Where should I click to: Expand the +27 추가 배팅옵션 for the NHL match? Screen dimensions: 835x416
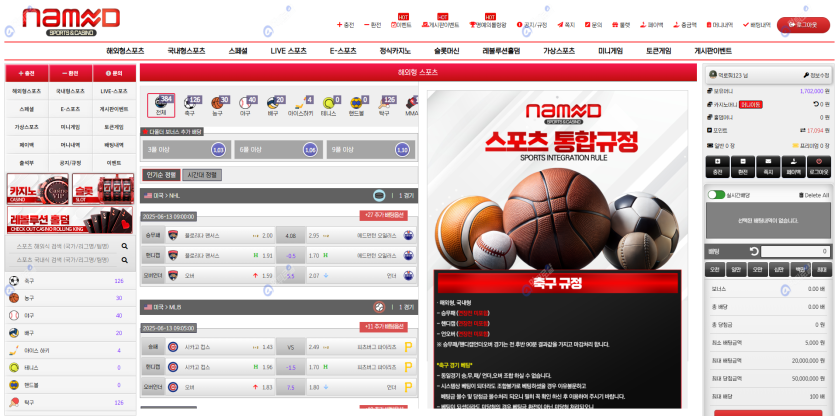(384, 215)
